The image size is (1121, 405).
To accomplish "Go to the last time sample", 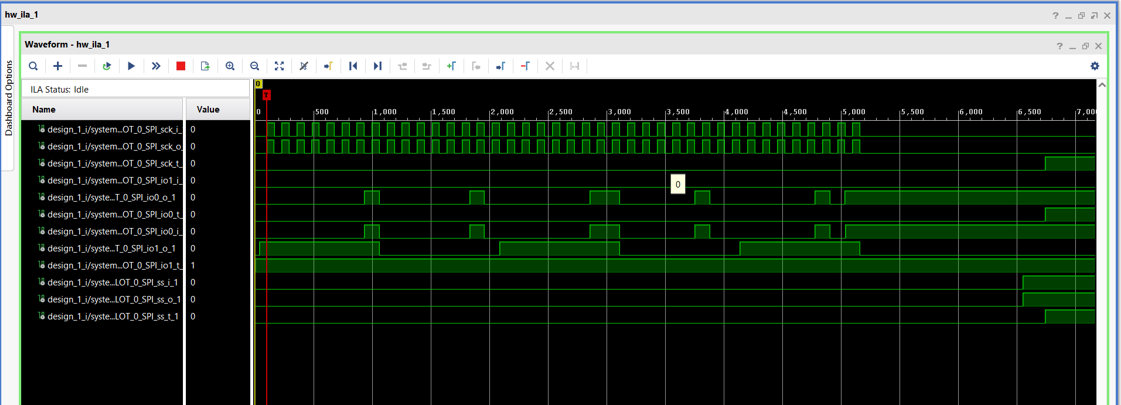I will (x=378, y=66).
